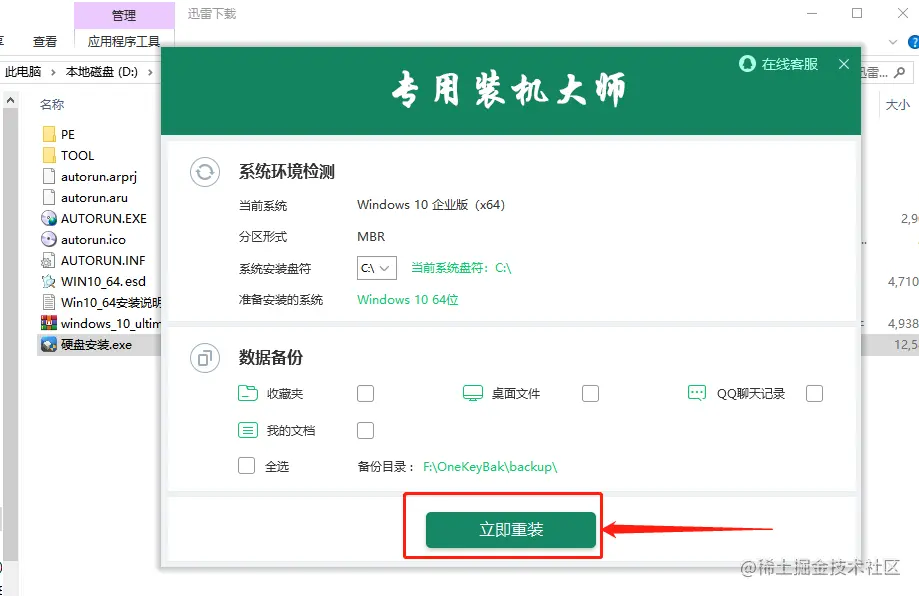Click the 桌面文件 monitor icon

(x=472, y=393)
